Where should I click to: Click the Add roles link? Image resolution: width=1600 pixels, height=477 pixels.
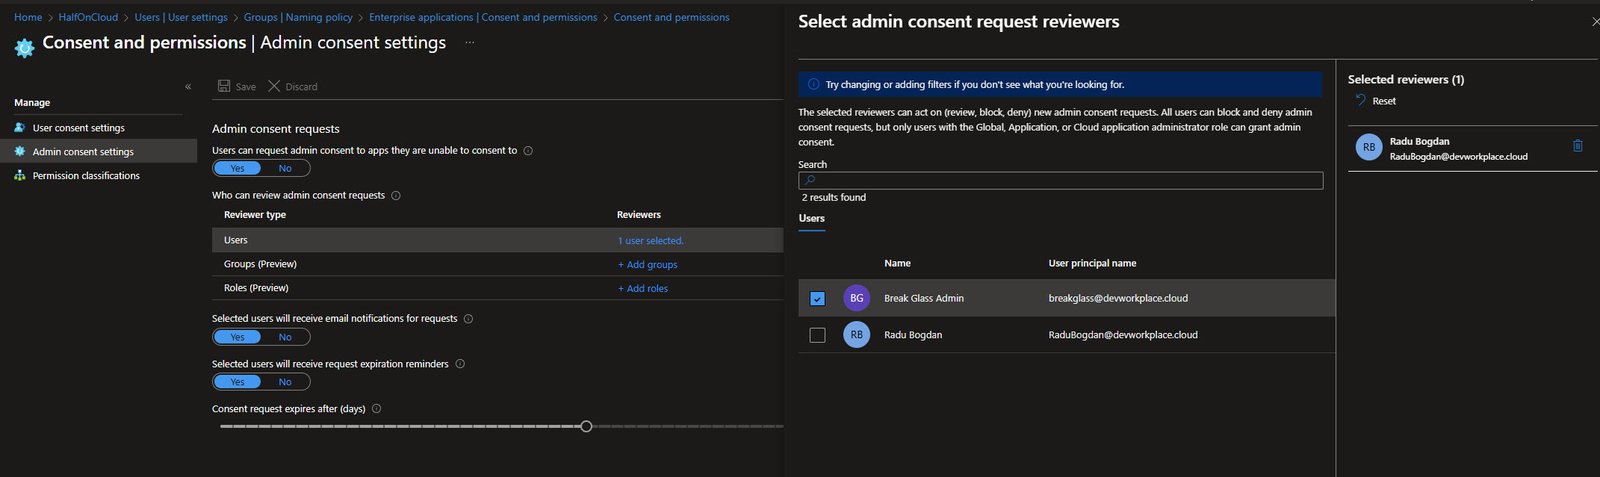click(x=643, y=289)
